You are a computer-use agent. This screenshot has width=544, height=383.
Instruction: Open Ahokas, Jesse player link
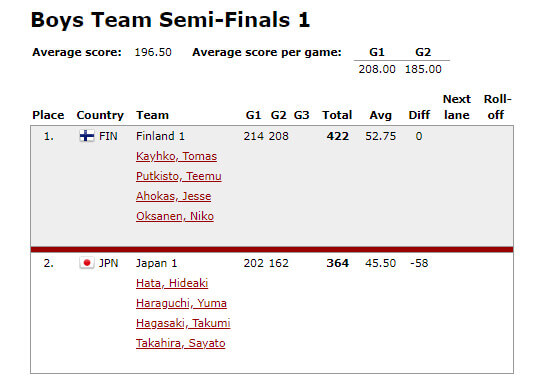point(173,196)
